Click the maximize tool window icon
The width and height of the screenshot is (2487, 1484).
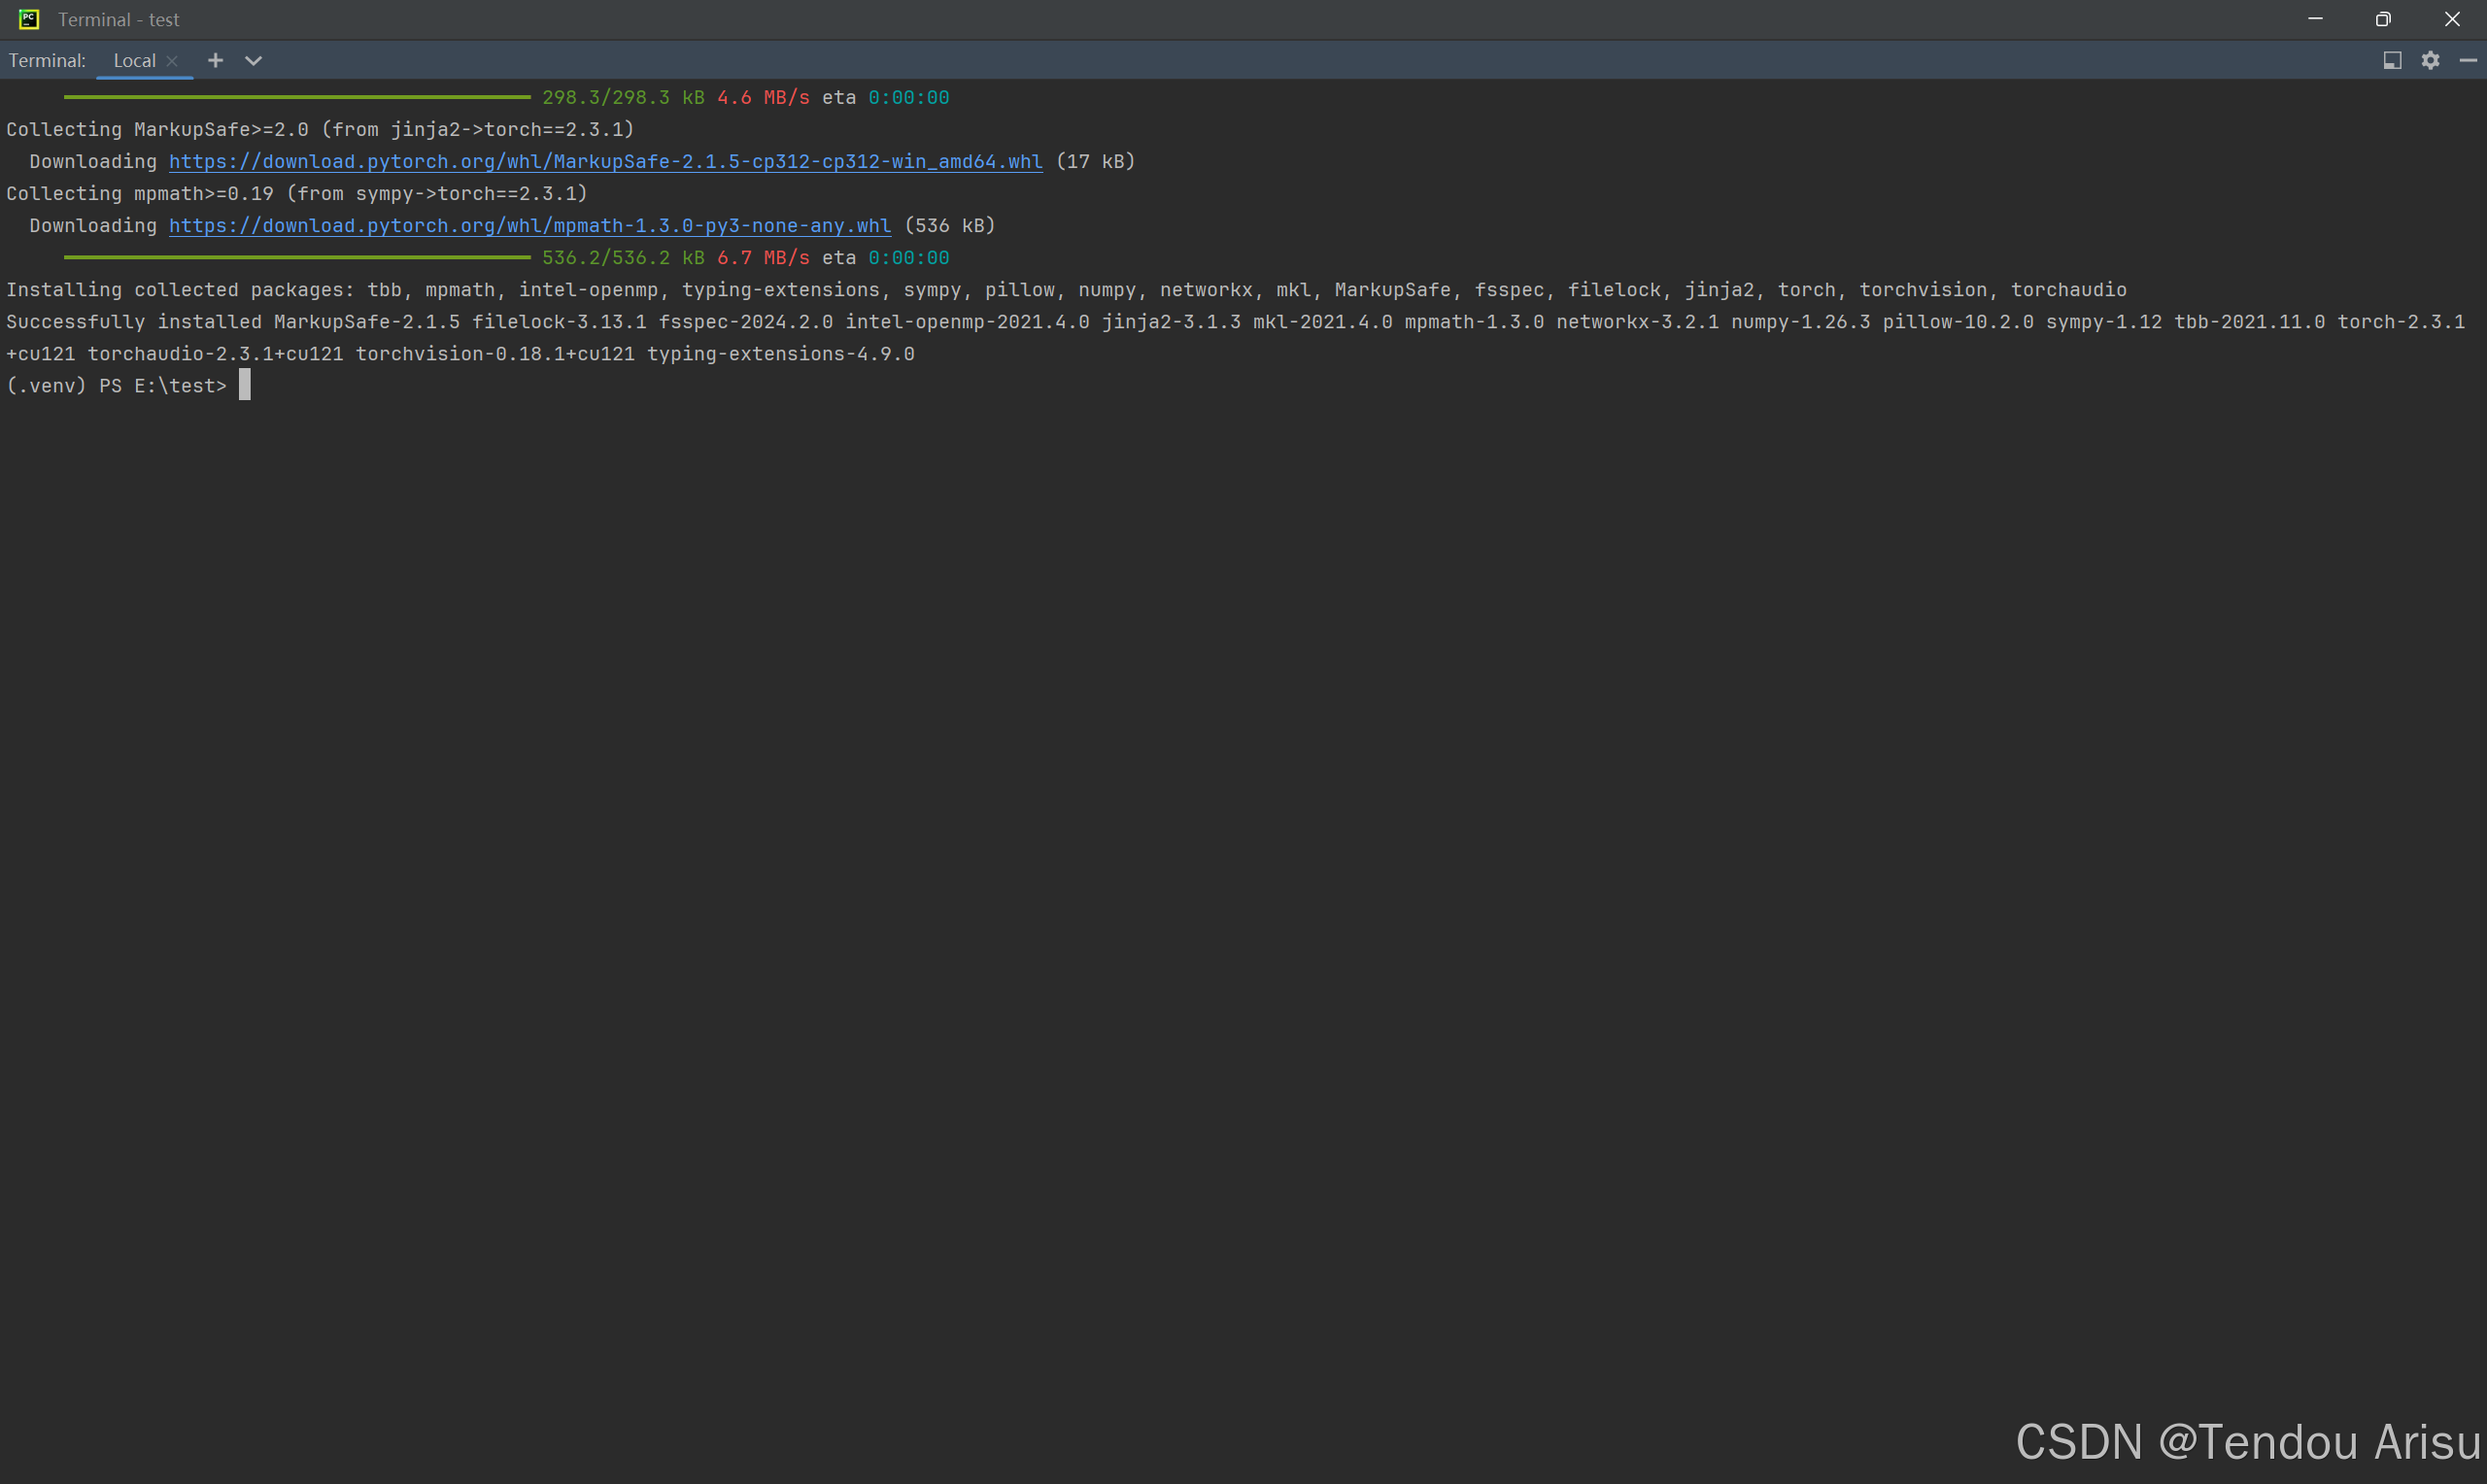point(2392,61)
